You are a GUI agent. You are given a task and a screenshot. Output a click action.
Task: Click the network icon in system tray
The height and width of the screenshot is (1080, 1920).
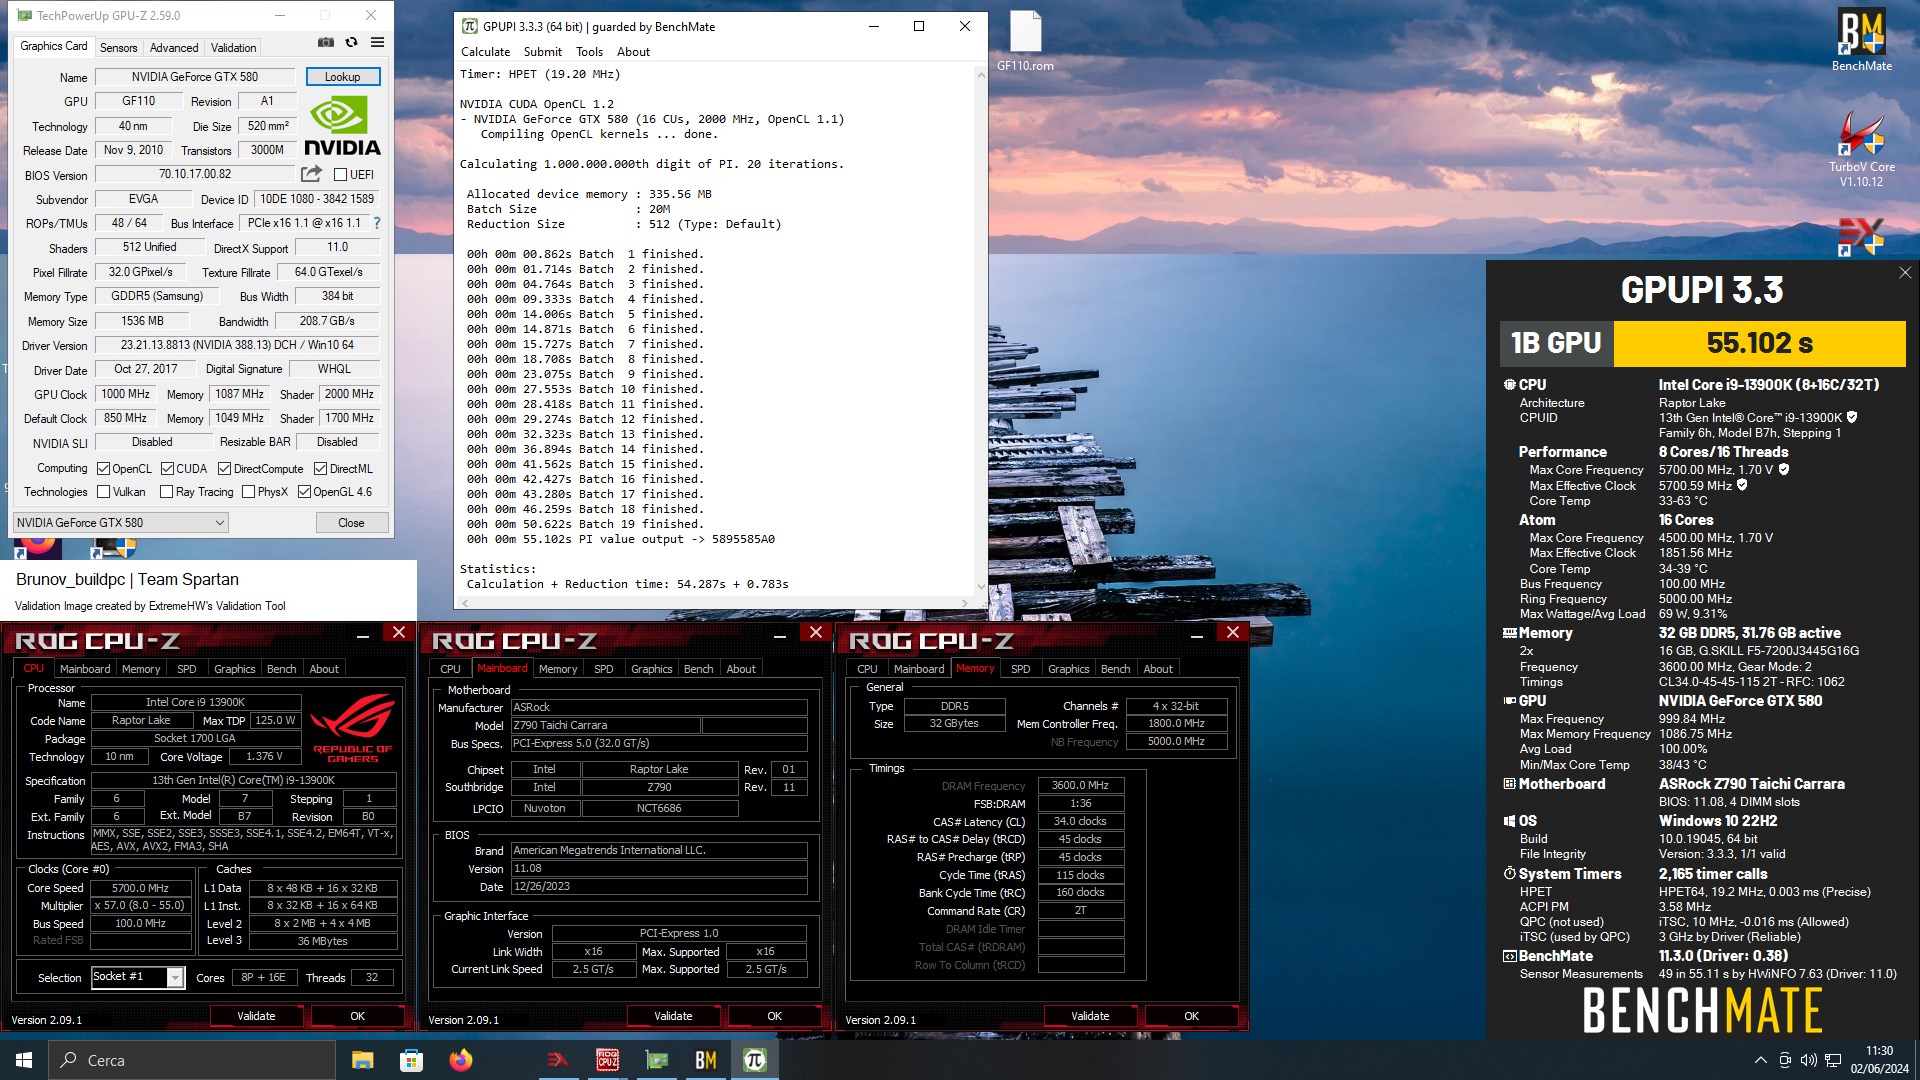[x=1833, y=1060]
